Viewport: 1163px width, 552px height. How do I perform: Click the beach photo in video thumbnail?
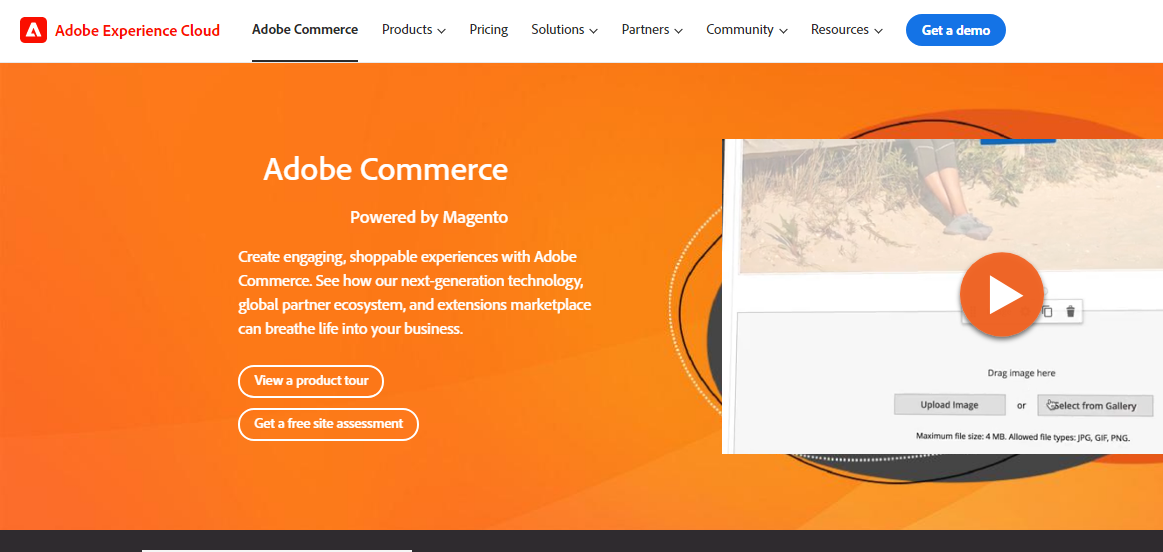(951, 206)
